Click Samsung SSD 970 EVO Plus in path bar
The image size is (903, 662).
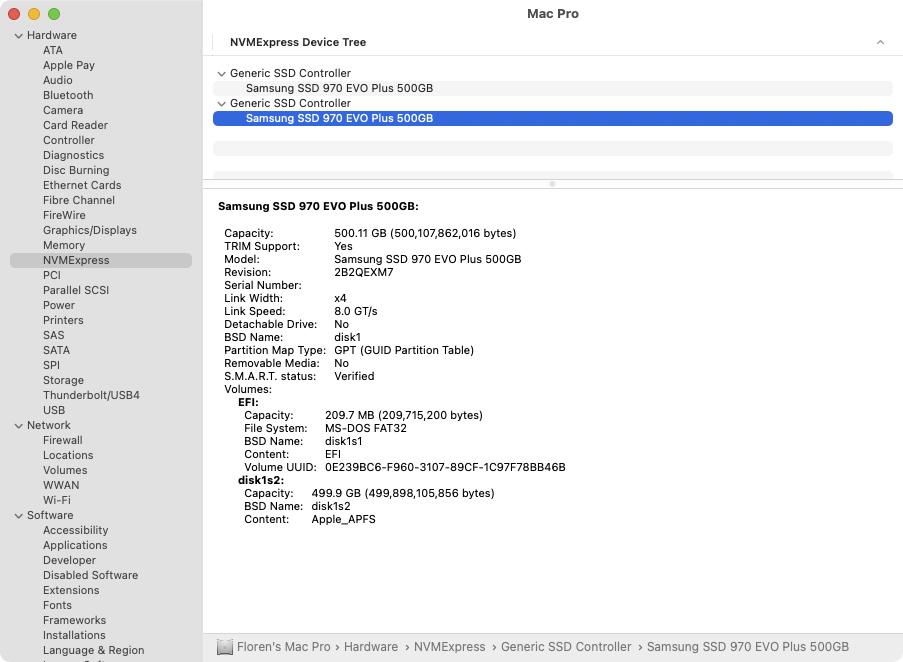[748, 646]
